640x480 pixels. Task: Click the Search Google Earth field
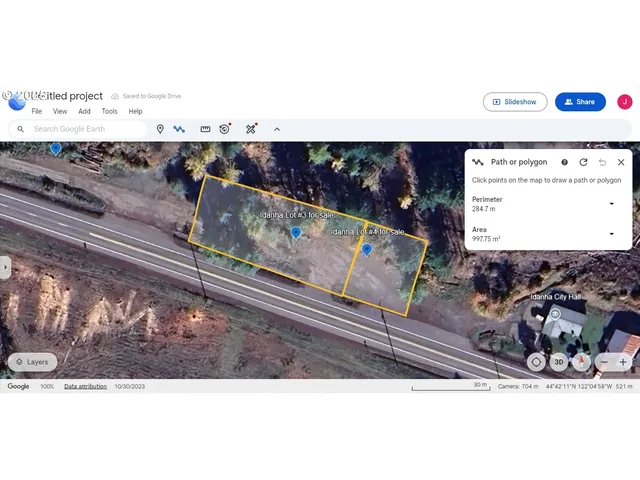[85, 129]
